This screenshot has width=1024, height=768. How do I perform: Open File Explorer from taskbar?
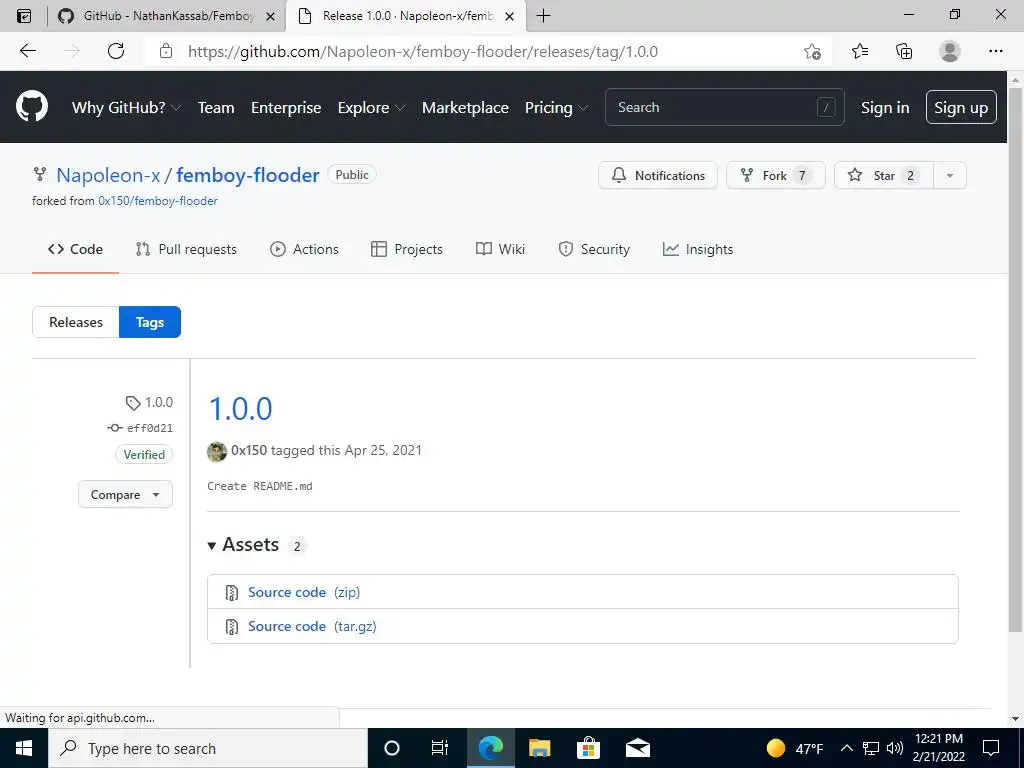(x=539, y=748)
